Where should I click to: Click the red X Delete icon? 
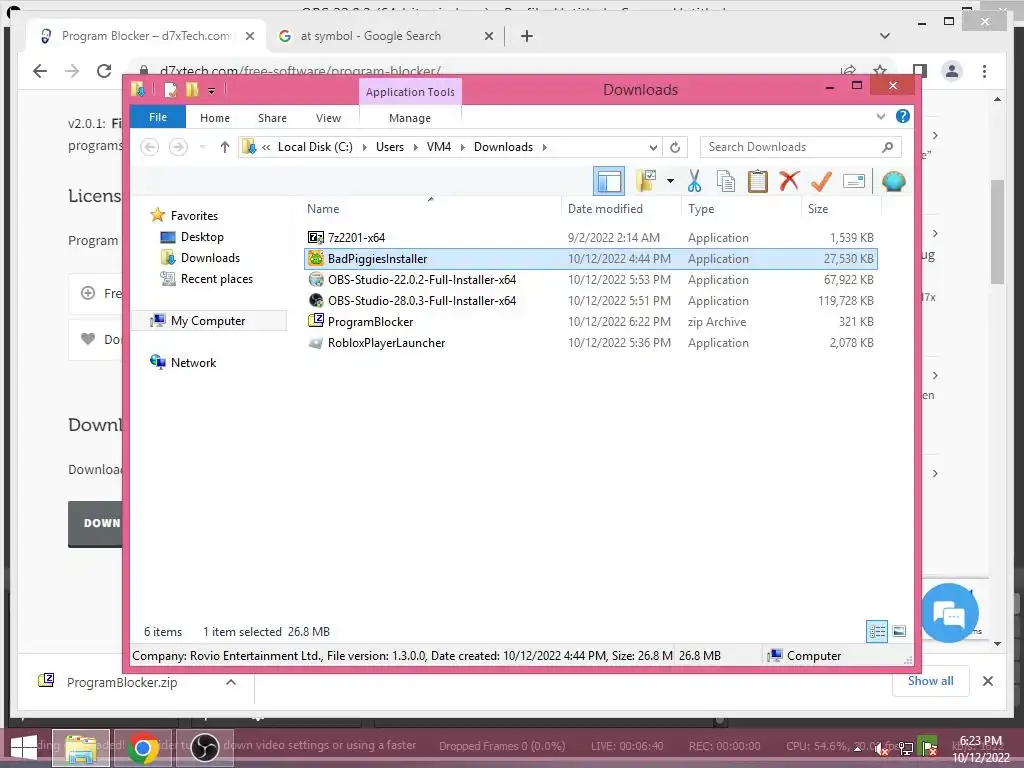pos(789,180)
